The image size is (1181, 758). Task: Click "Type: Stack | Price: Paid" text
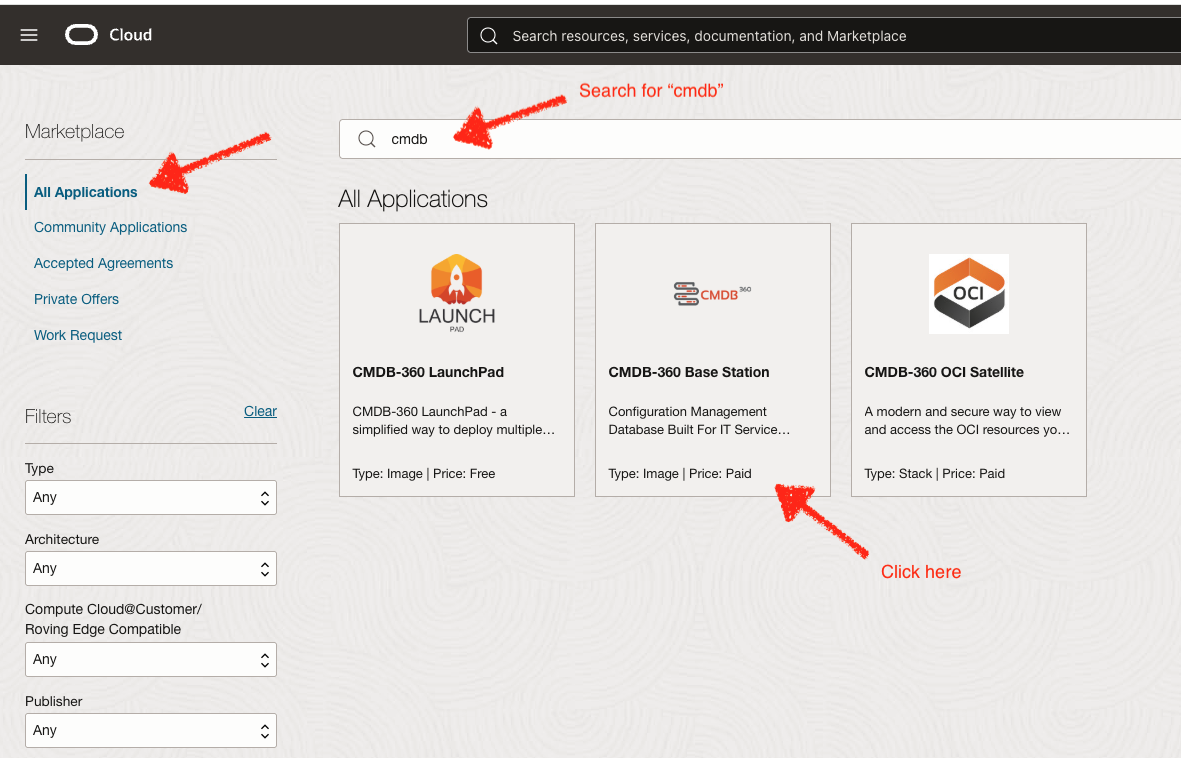coord(935,474)
